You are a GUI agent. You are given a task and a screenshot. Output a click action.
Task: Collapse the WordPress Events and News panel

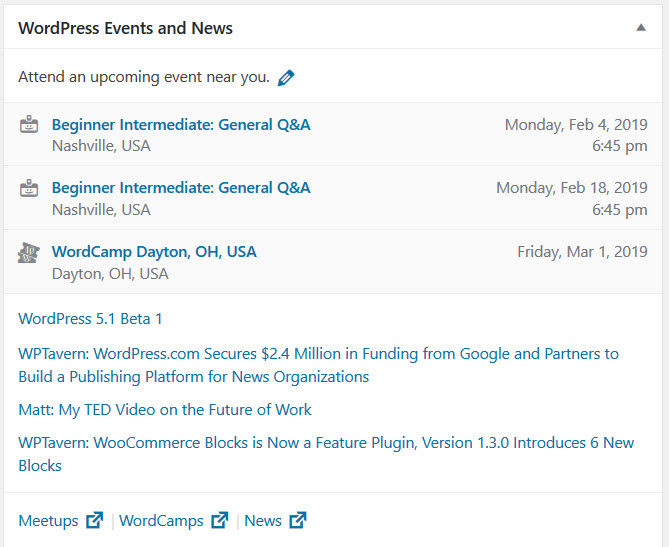[x=641, y=28]
